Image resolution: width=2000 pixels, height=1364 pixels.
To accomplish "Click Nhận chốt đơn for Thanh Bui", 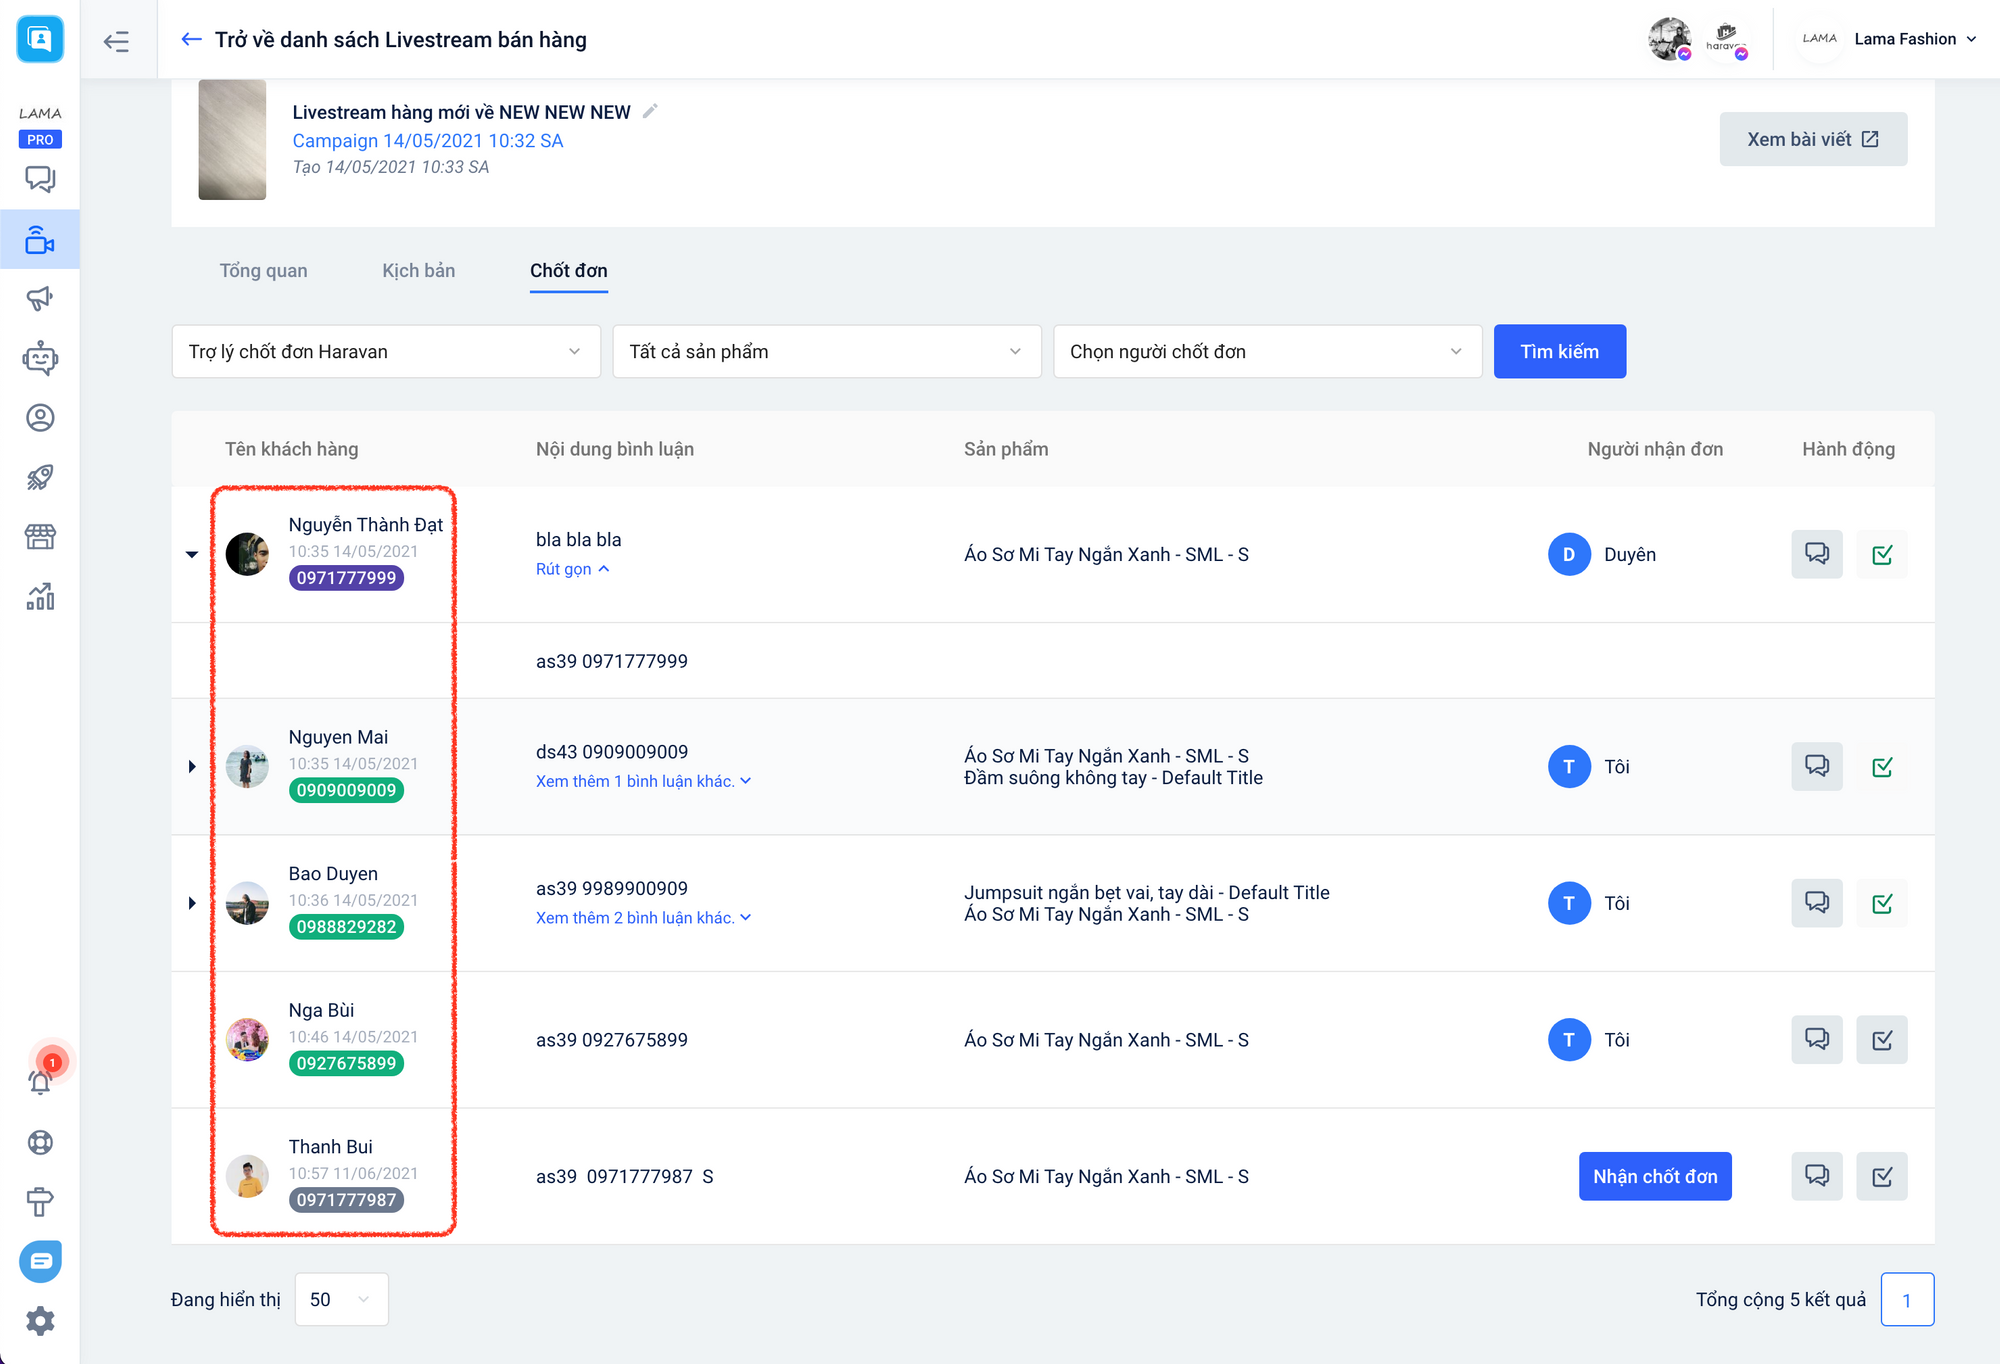I will point(1654,1177).
